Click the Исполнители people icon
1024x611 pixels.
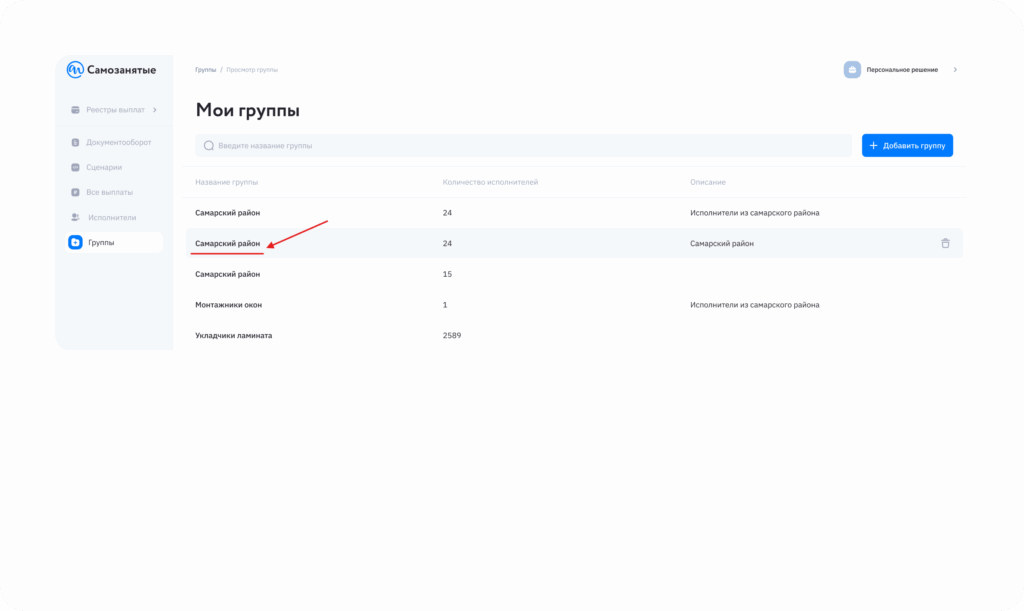coord(75,217)
